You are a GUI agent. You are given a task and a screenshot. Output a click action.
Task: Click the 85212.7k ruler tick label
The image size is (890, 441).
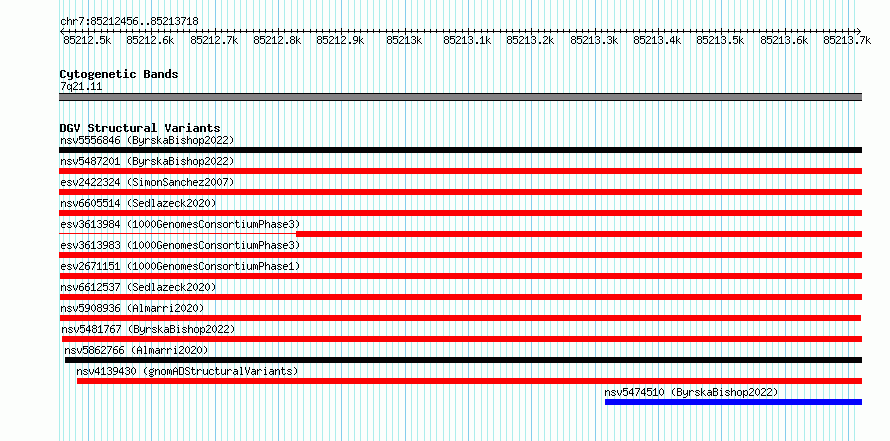coord(213,40)
